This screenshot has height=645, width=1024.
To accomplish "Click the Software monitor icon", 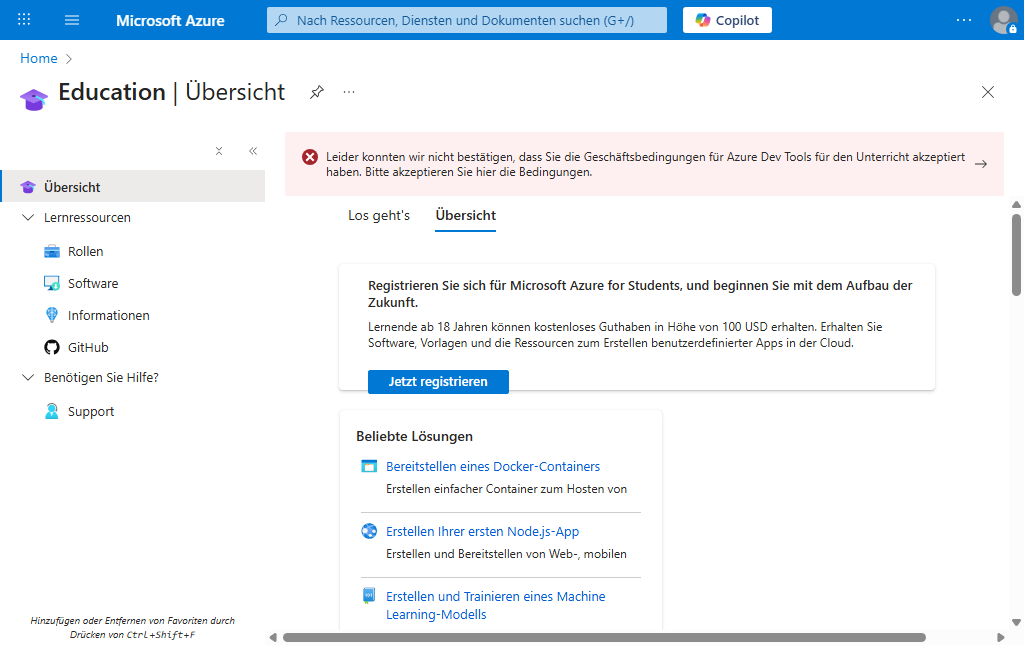I will (52, 283).
